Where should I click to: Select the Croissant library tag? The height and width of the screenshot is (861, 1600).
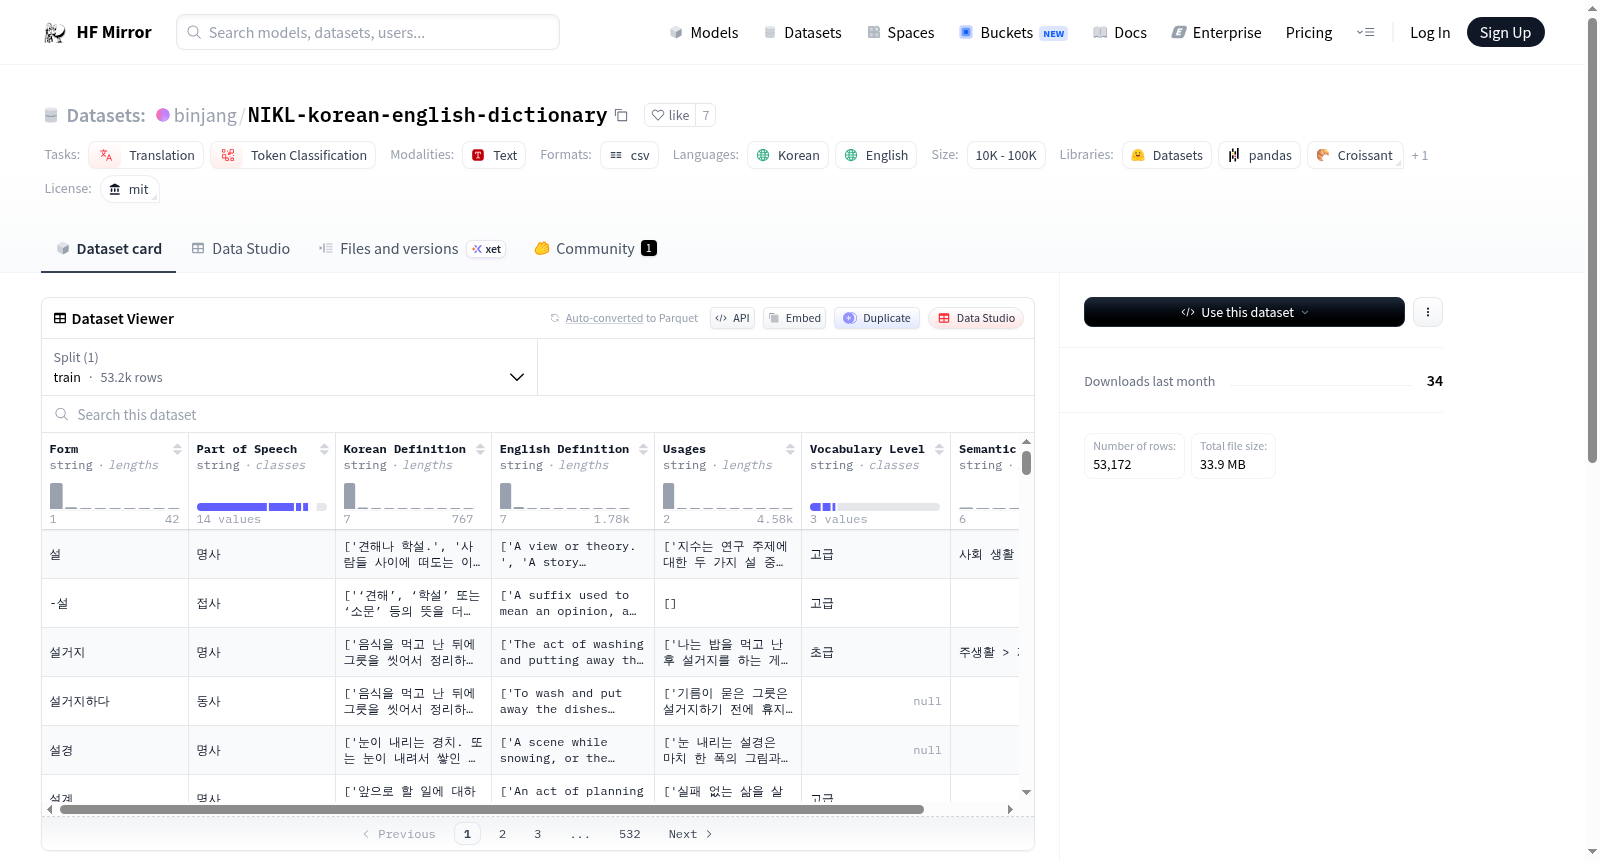tap(1355, 155)
